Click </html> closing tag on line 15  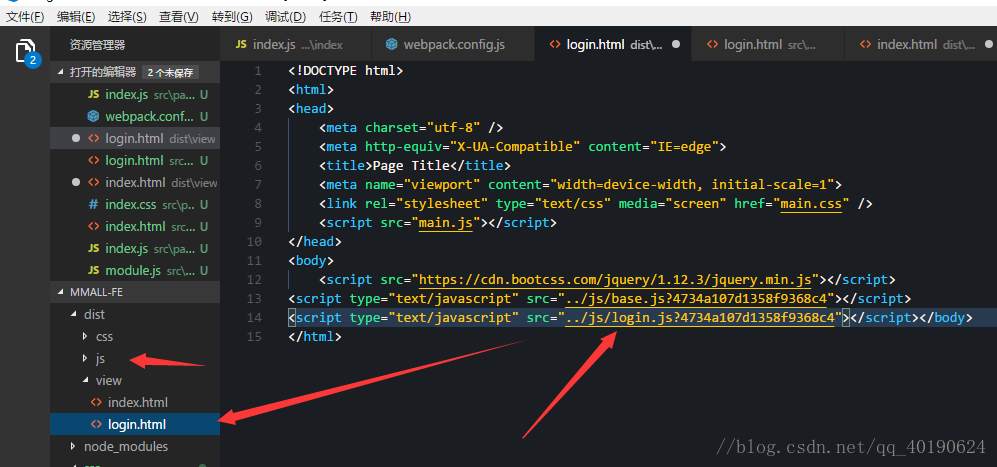point(315,336)
